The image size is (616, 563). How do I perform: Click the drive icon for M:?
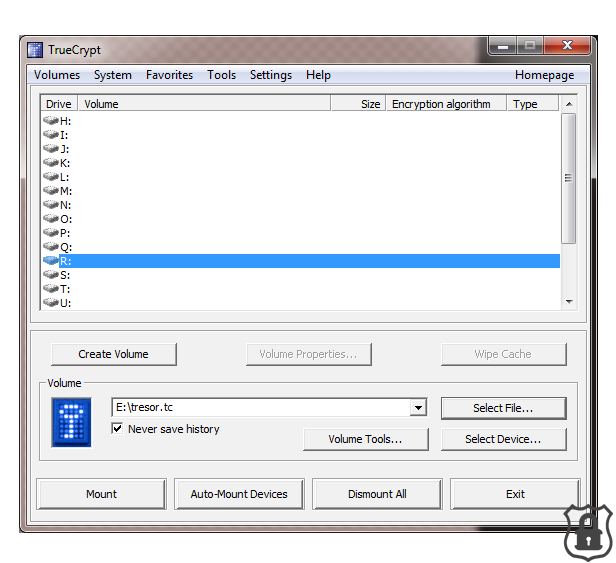51,191
